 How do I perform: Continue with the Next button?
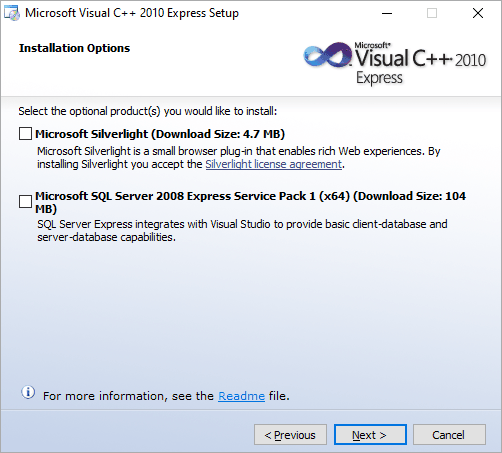click(x=370, y=435)
